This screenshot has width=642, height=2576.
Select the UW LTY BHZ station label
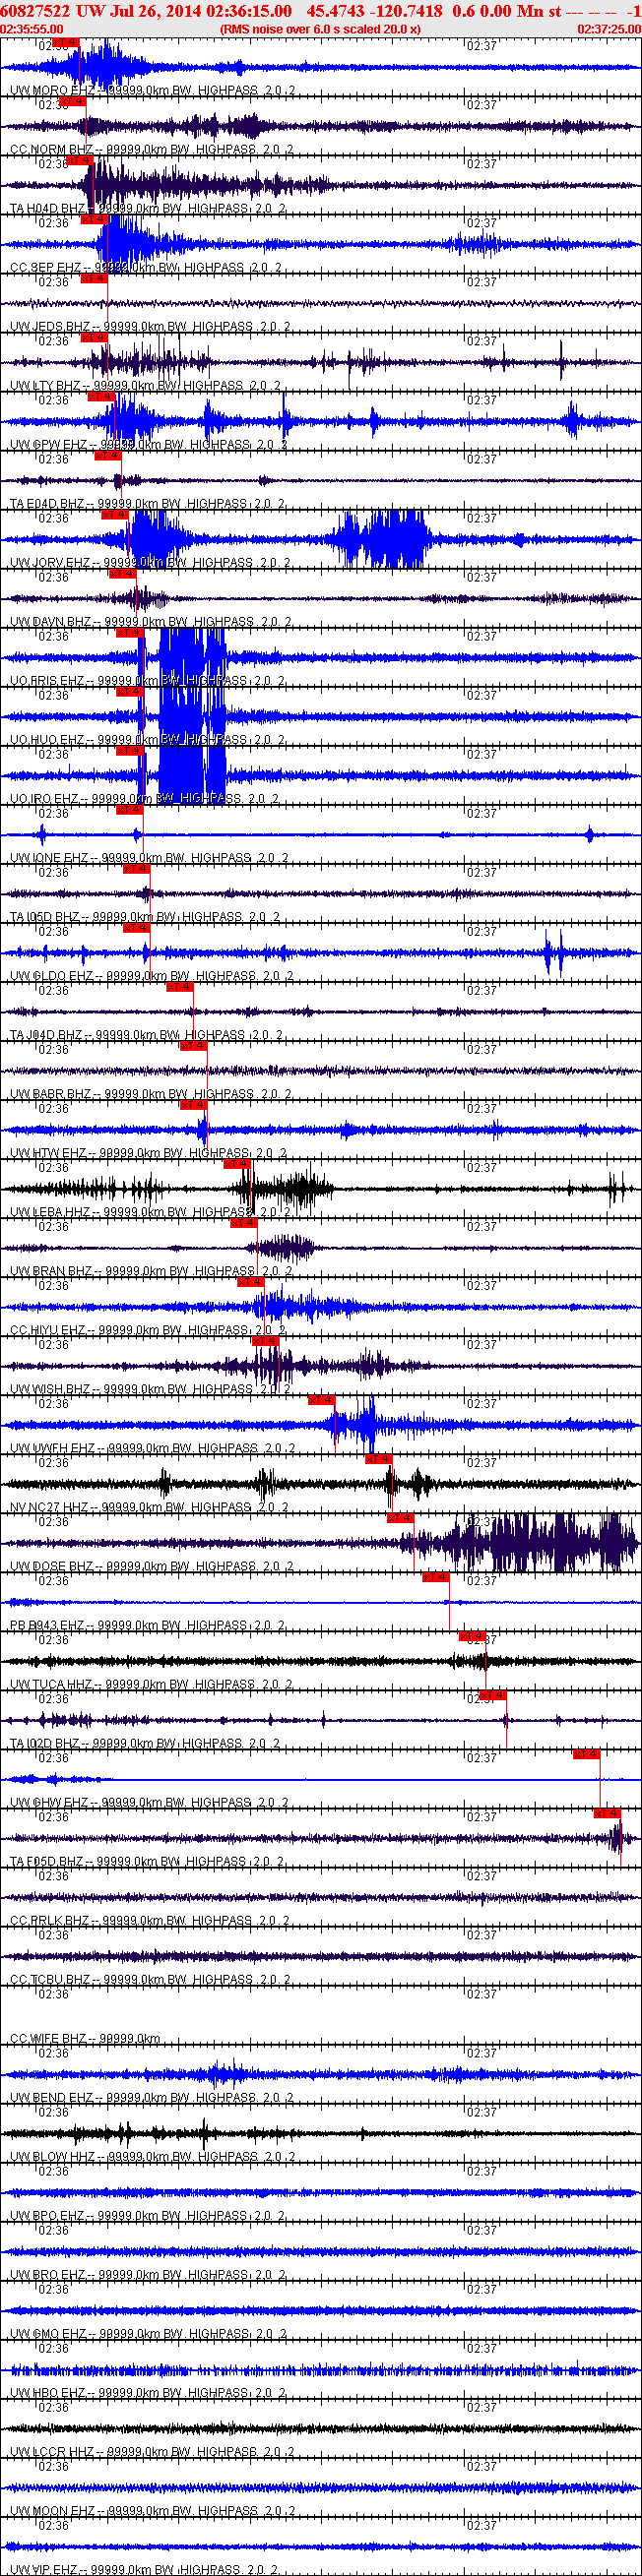tap(147, 386)
